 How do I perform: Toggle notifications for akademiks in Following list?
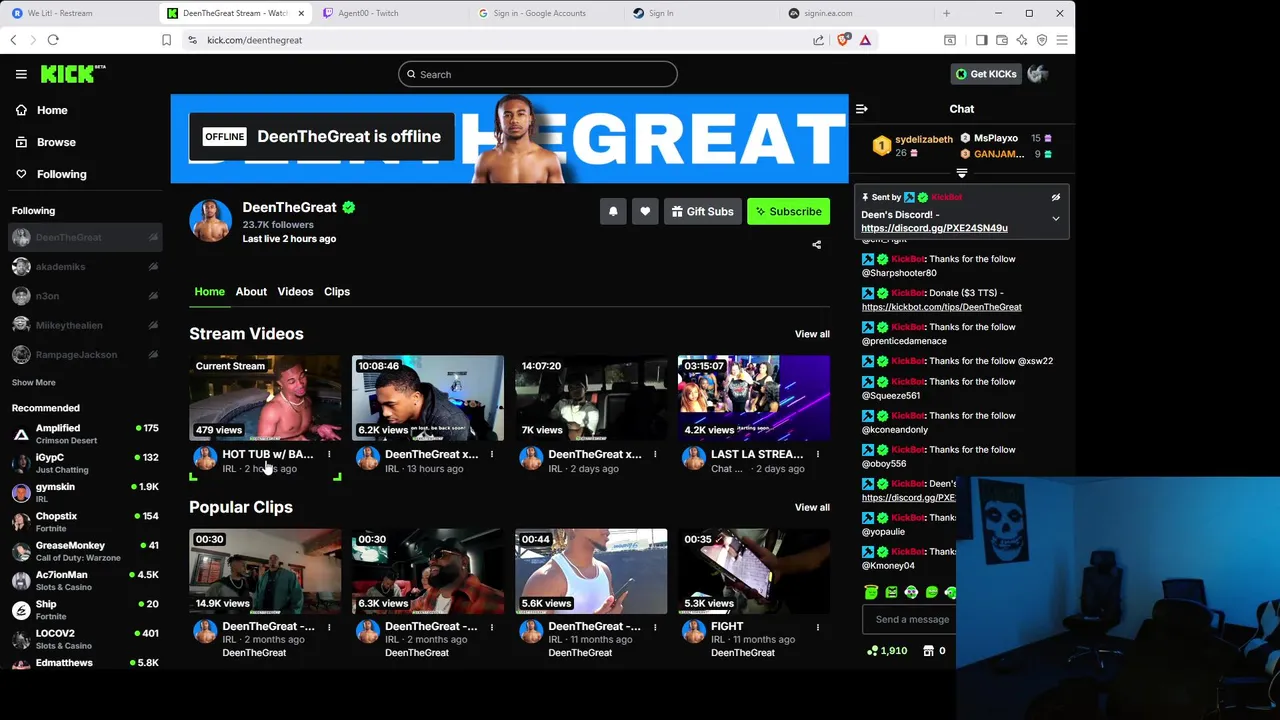coord(153,267)
